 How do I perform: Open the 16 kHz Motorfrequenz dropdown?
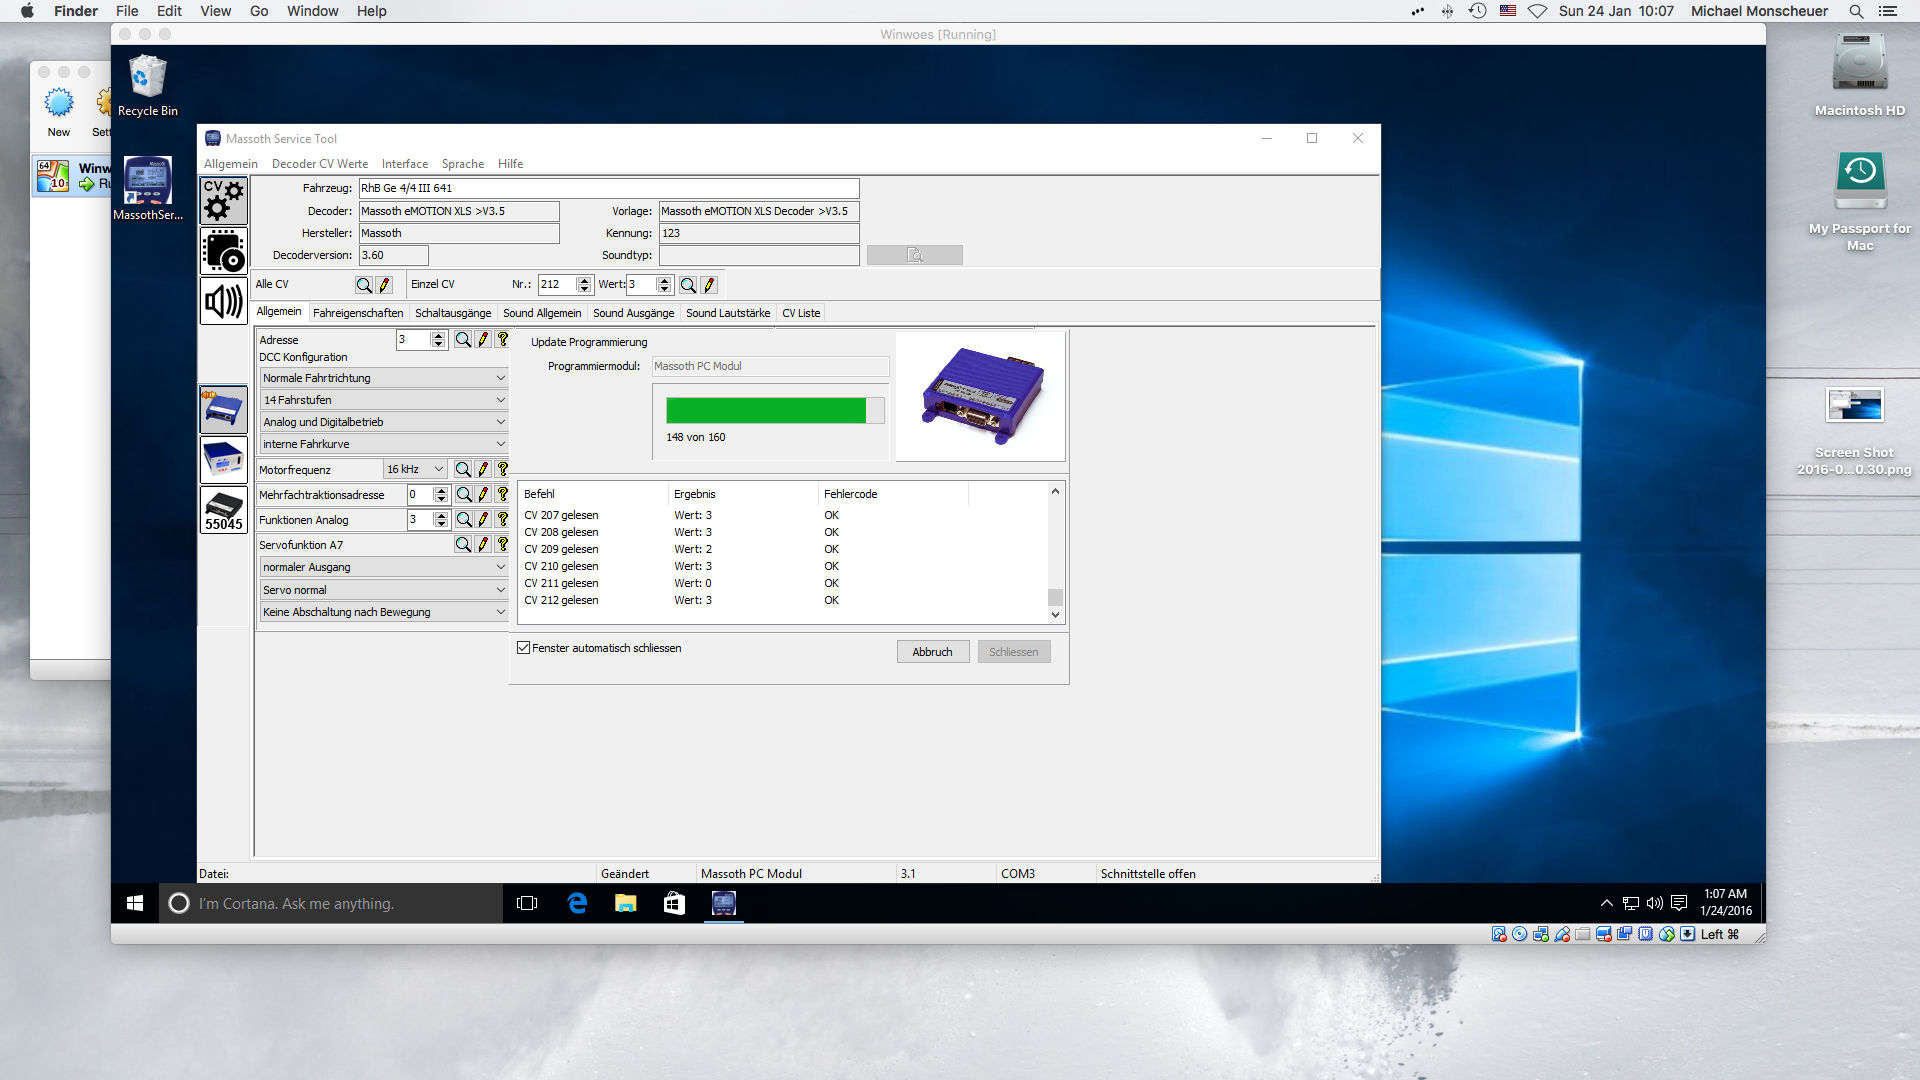pyautogui.click(x=415, y=469)
